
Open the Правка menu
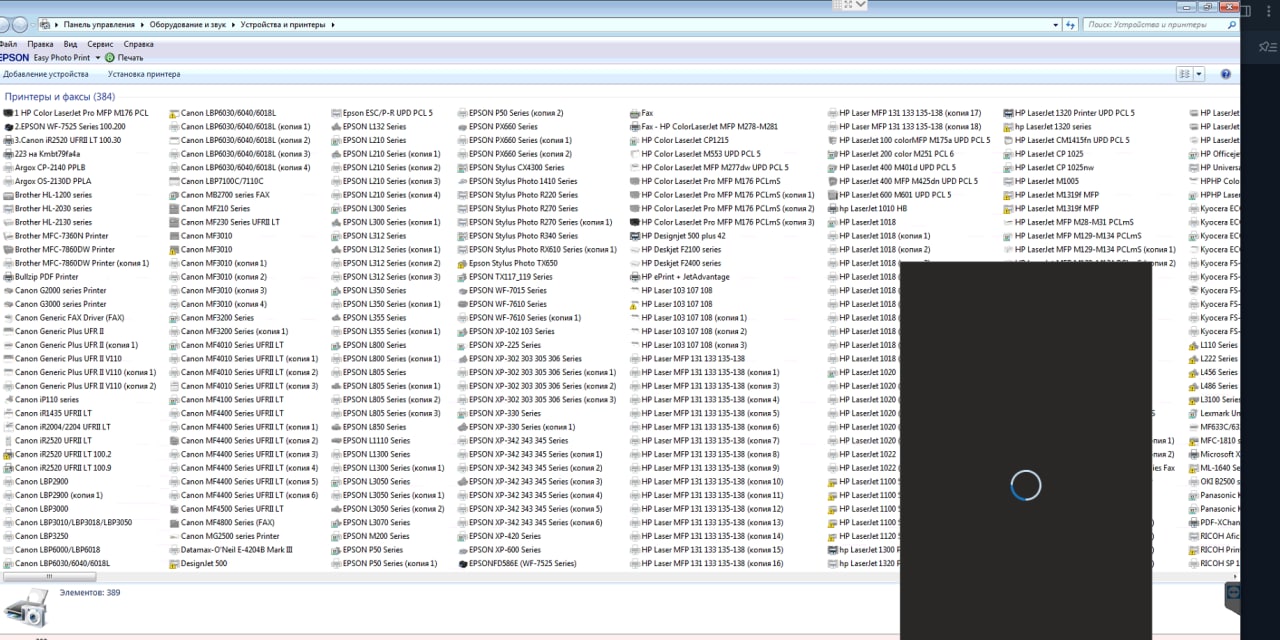40,44
